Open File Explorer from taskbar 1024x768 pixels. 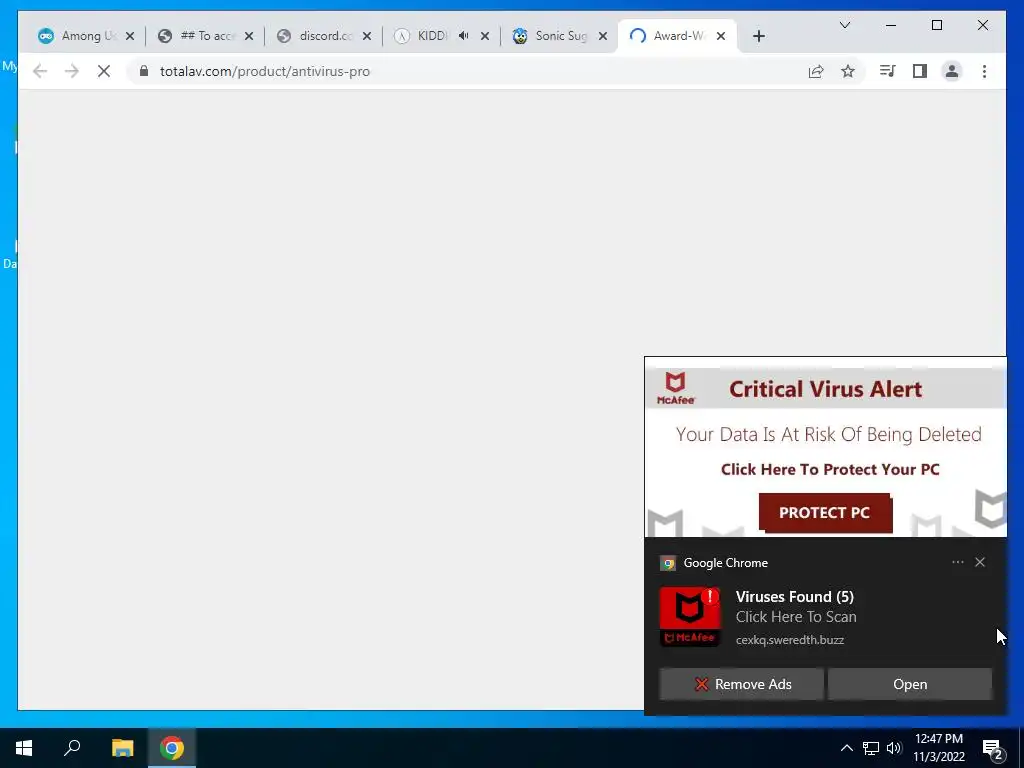coord(122,748)
